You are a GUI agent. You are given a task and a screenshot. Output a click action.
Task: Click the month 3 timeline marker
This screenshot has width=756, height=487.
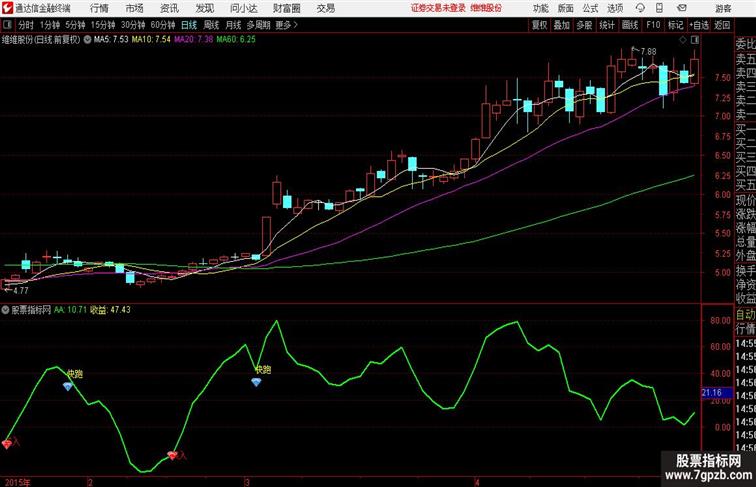click(247, 482)
